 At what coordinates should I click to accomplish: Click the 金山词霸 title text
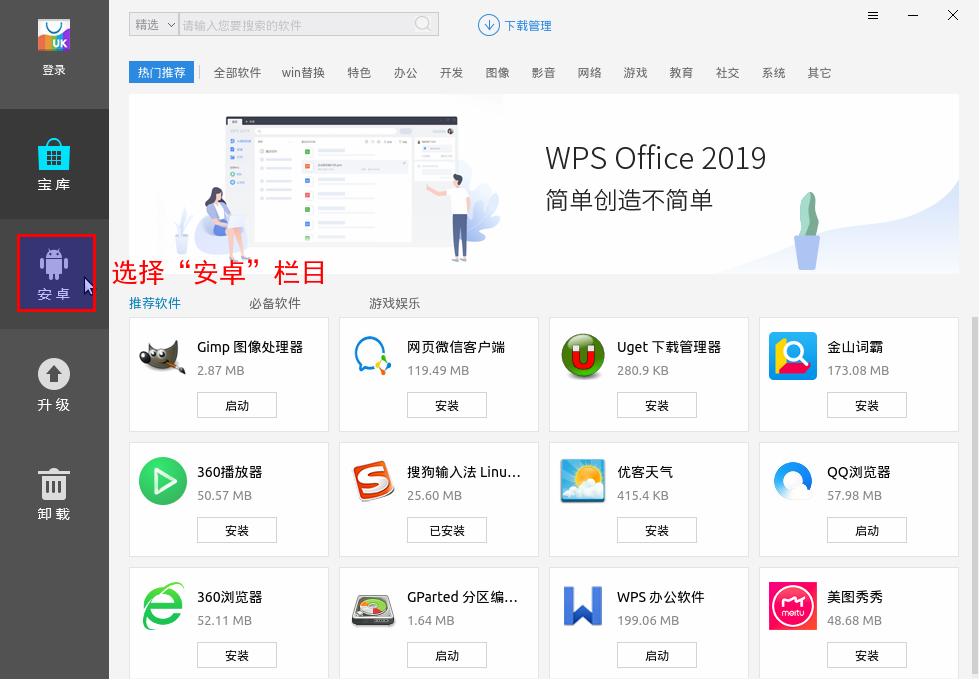855,347
